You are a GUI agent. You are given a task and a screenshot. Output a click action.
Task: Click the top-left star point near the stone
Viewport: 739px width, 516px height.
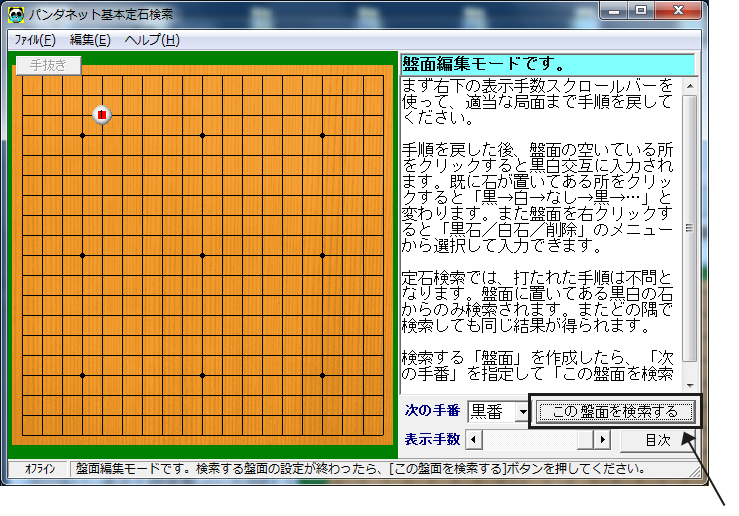82,135
